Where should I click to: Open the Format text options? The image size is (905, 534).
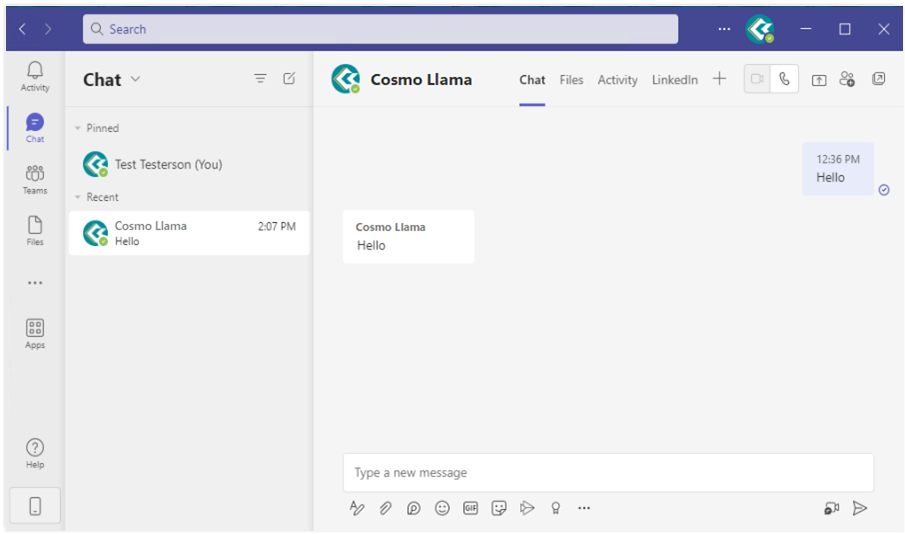357,508
